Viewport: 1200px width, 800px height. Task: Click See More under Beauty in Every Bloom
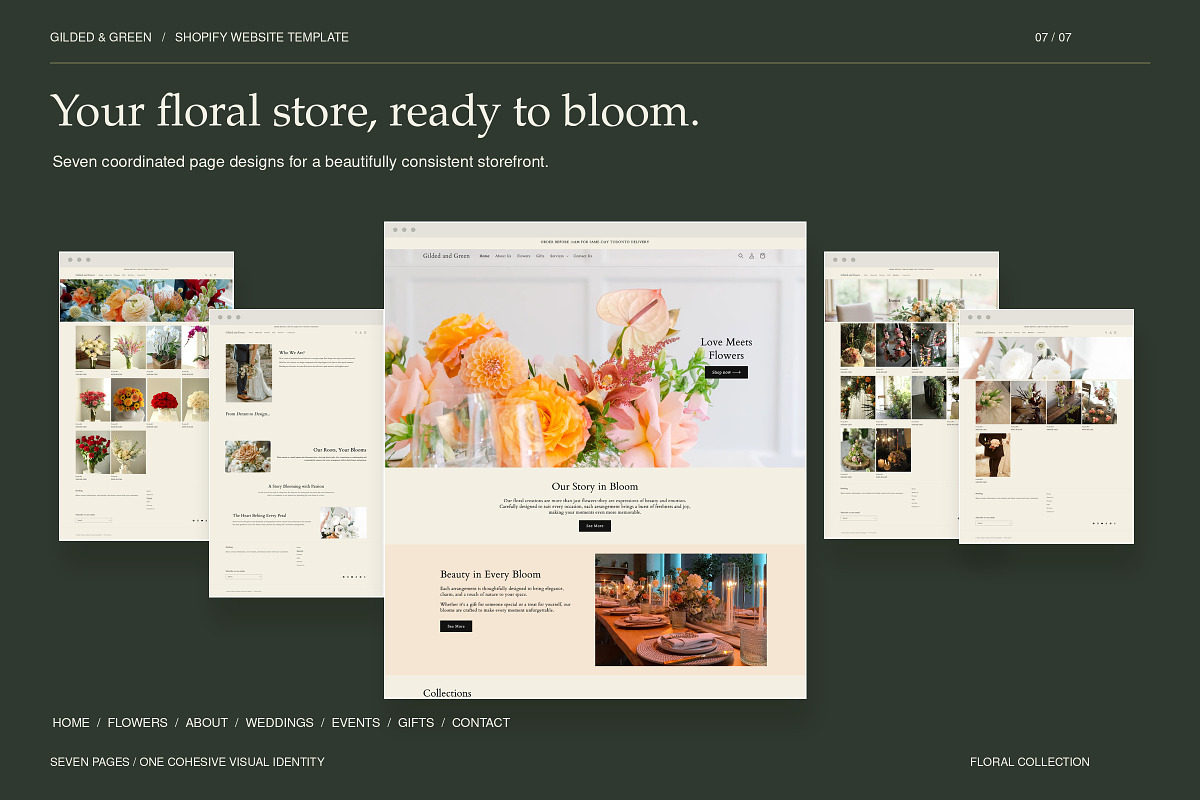456,626
